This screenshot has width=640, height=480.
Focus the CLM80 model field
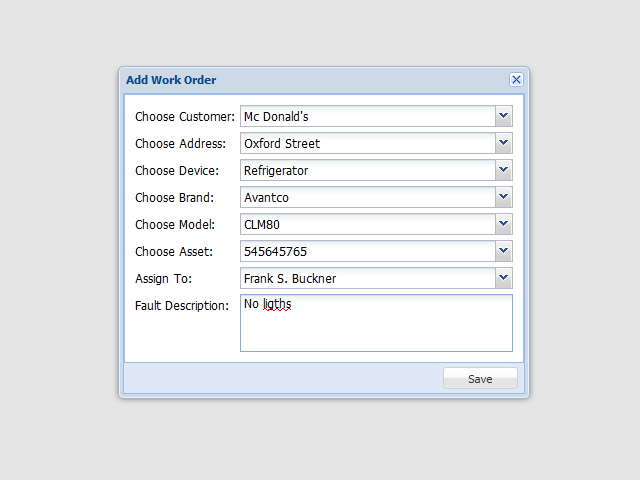pyautogui.click(x=368, y=224)
